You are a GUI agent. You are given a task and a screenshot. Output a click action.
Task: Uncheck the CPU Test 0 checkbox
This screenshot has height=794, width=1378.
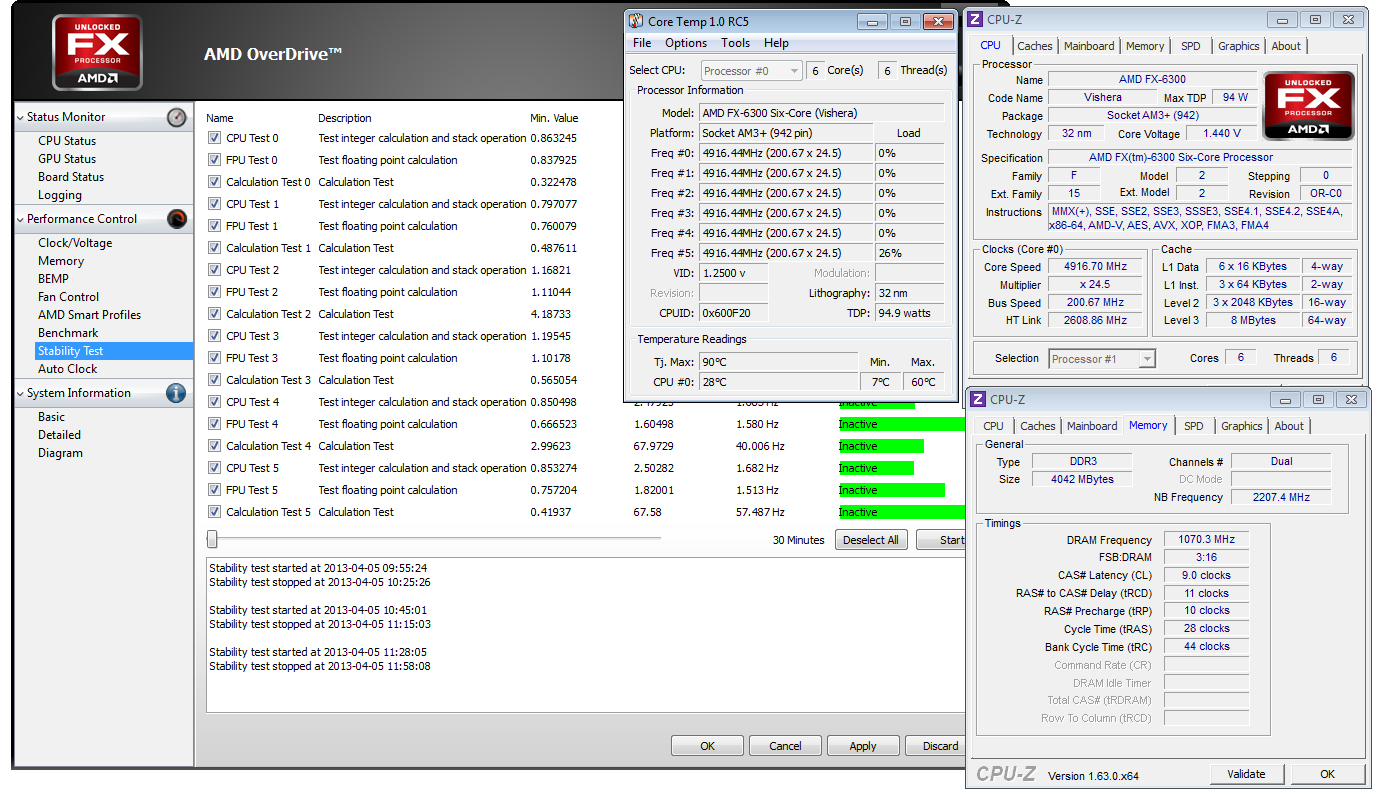[214, 138]
